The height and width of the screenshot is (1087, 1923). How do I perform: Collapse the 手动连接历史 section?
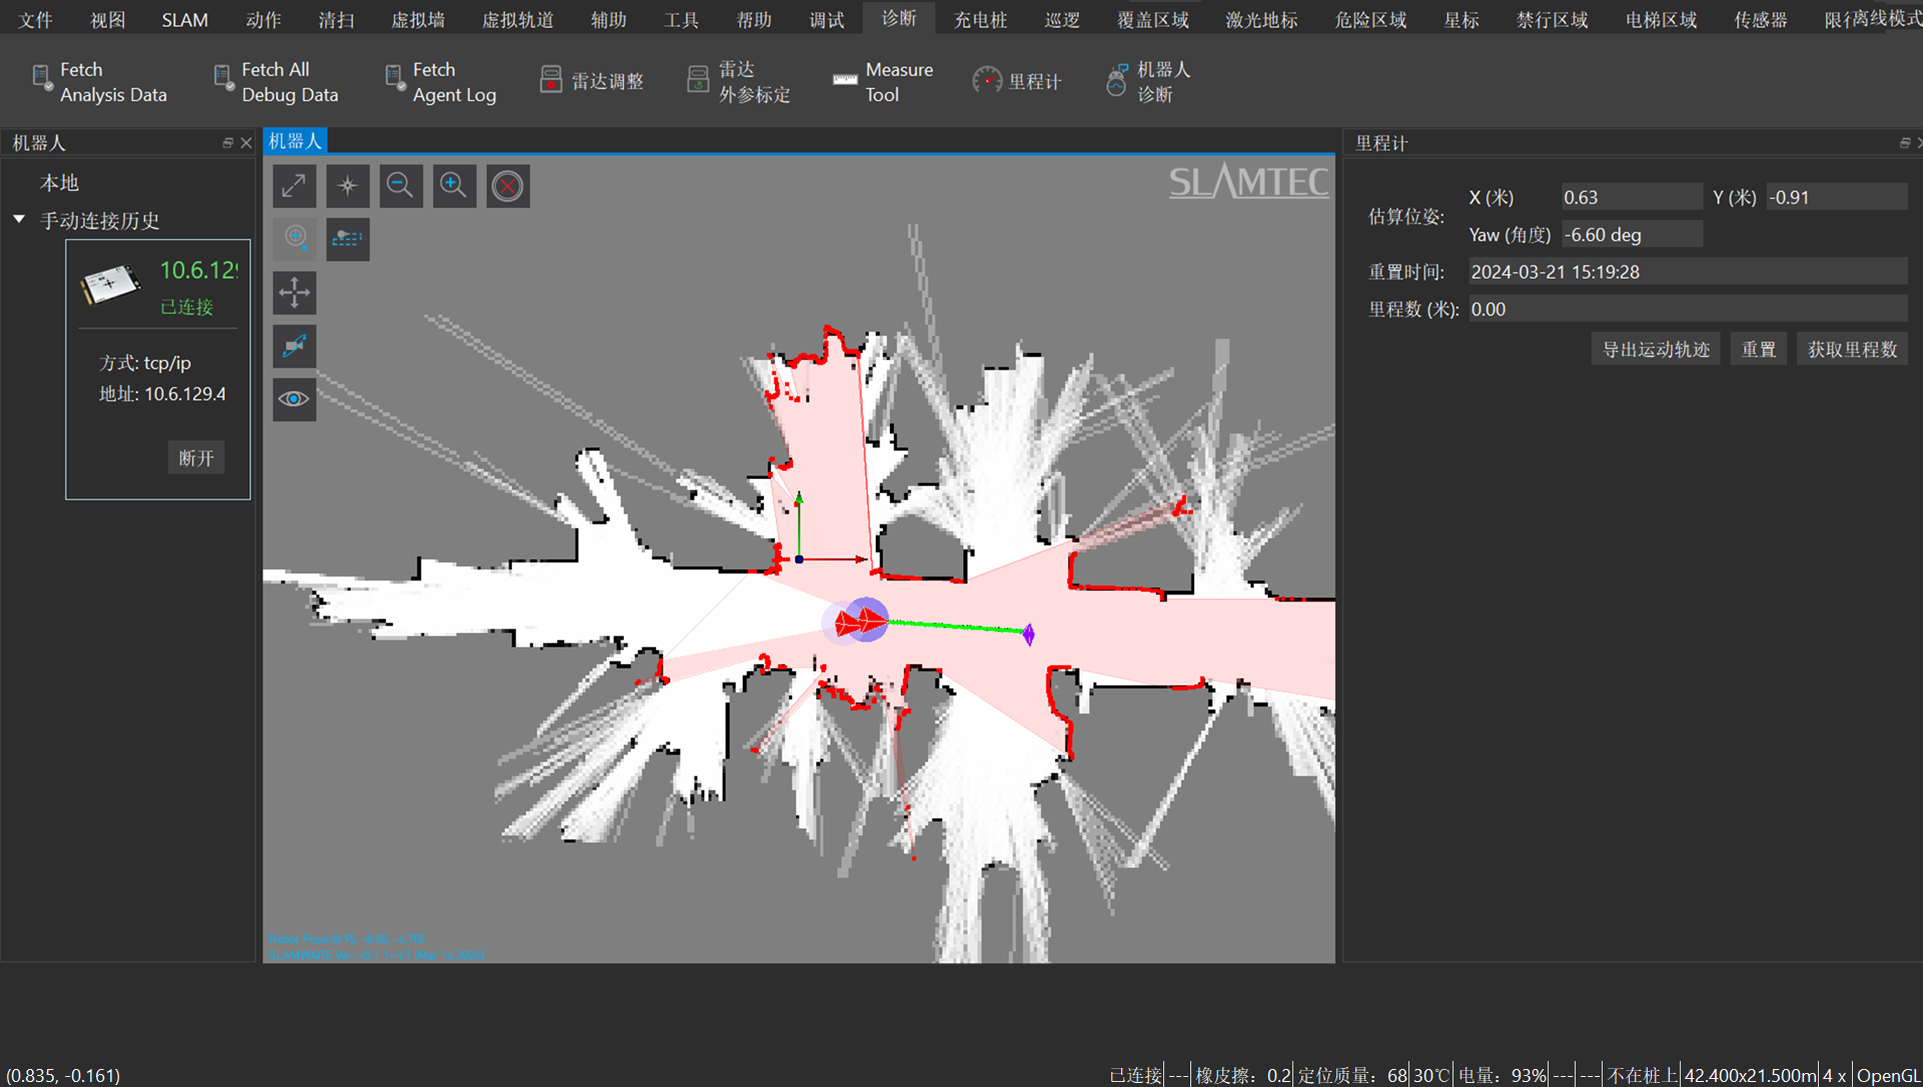(18, 220)
